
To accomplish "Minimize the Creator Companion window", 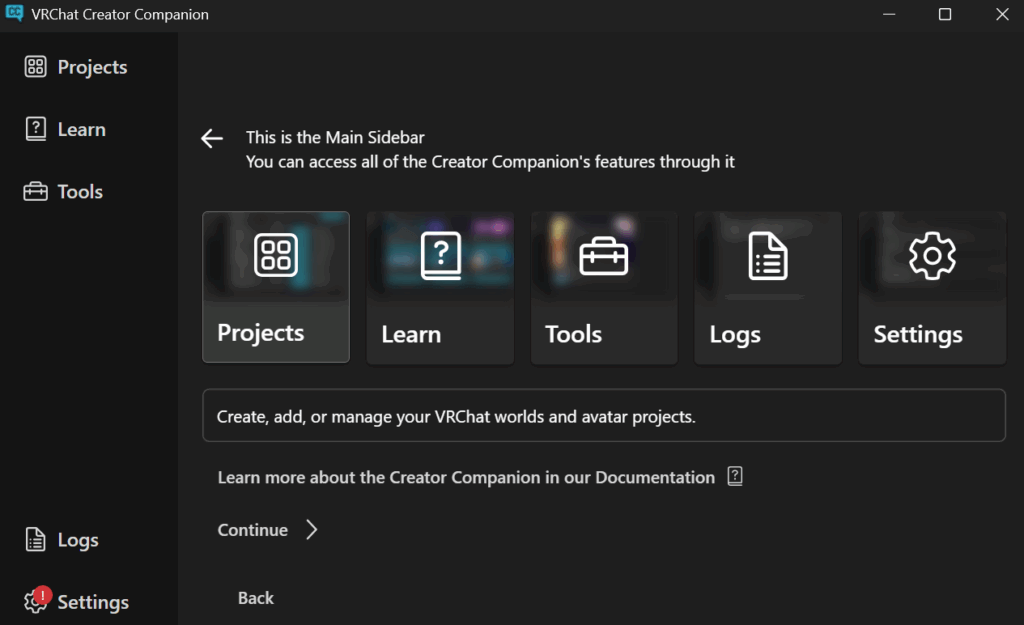I will click(x=888, y=15).
